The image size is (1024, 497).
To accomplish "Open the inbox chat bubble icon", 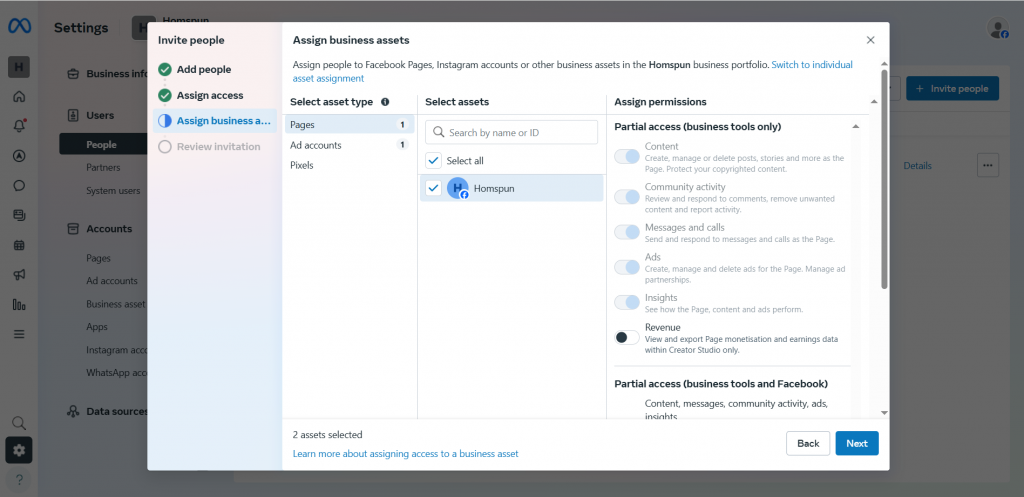I will [19, 185].
